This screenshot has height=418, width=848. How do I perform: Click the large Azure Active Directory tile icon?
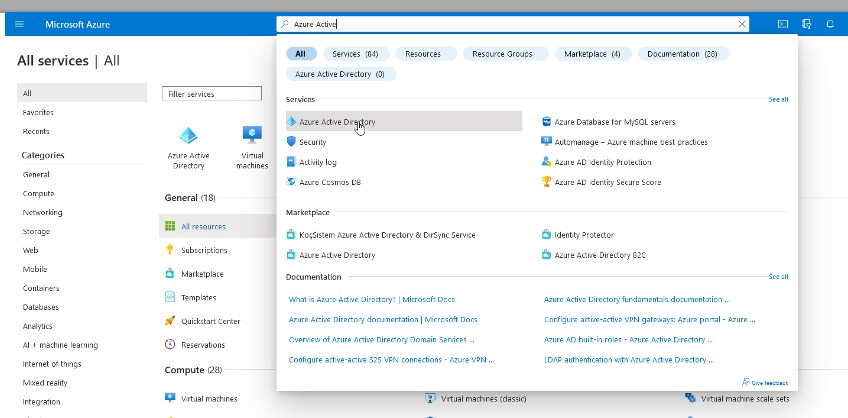(x=188, y=135)
